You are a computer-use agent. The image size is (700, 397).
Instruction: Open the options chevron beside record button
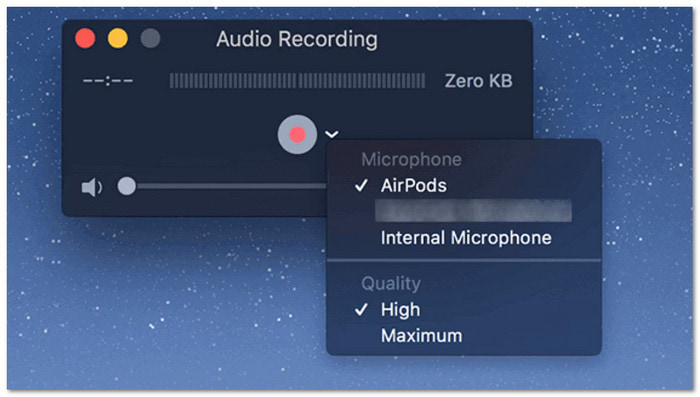click(x=332, y=134)
